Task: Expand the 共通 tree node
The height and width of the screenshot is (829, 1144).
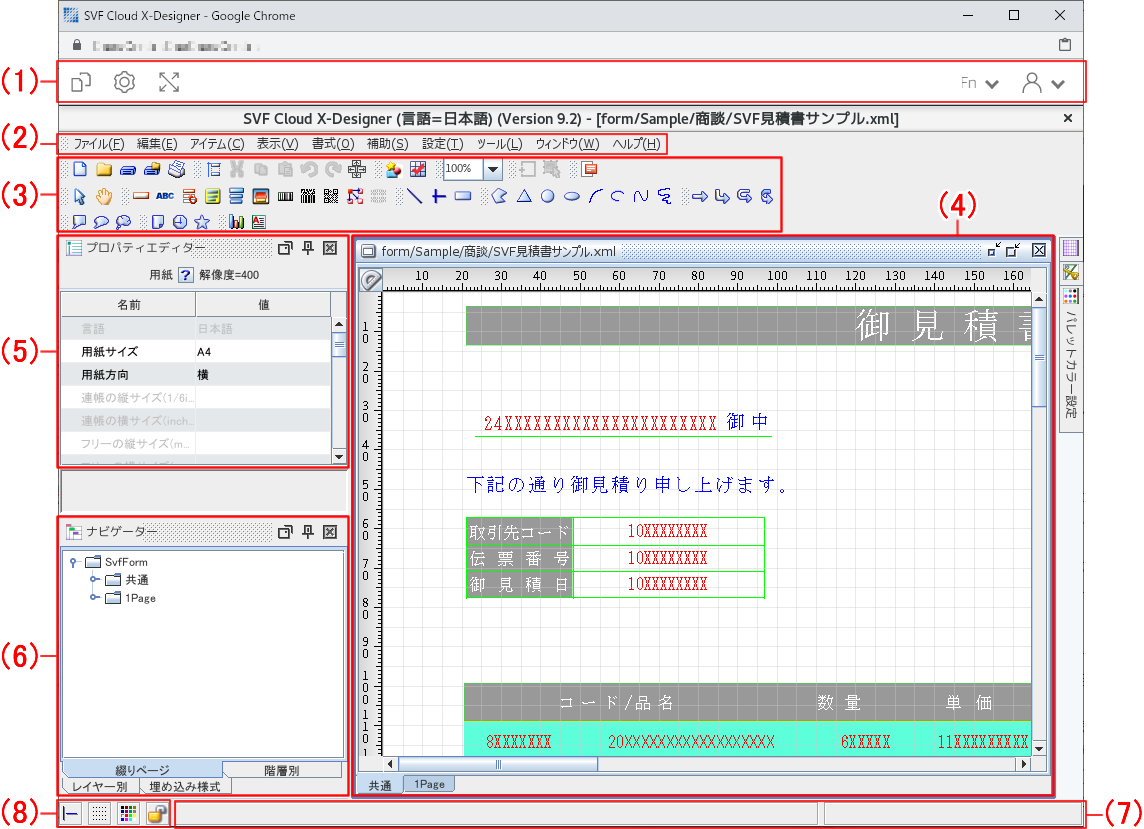Action: (94, 579)
